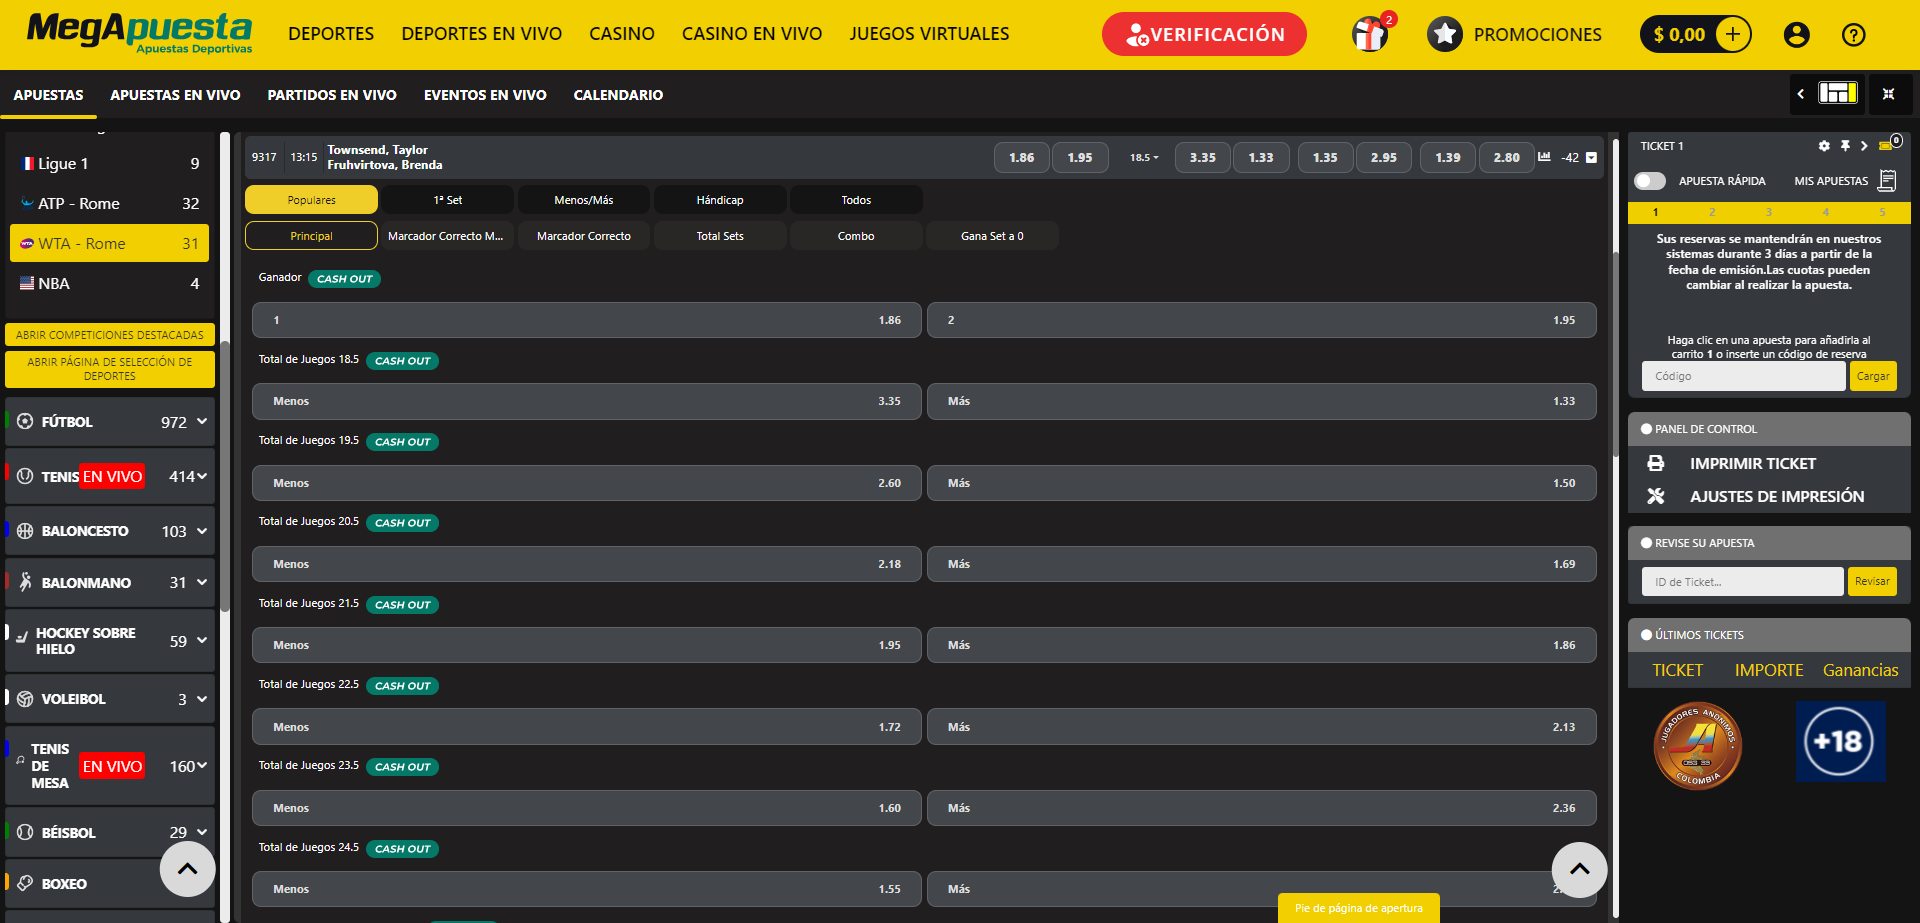Image resolution: width=1920 pixels, height=923 pixels.
Task: Expand the Tenis de Mesa chevron
Action: [202, 766]
